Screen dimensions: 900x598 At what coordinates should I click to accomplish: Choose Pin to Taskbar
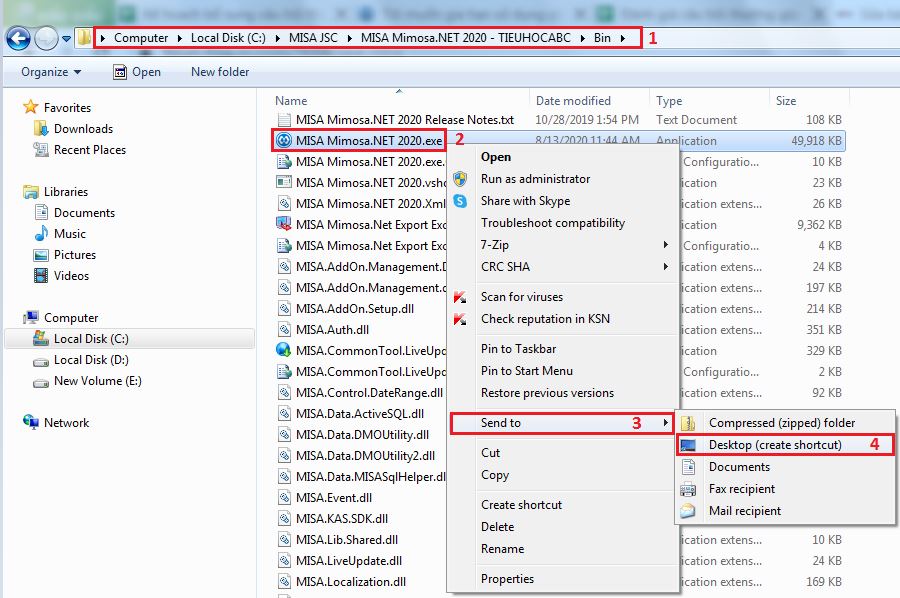point(518,348)
